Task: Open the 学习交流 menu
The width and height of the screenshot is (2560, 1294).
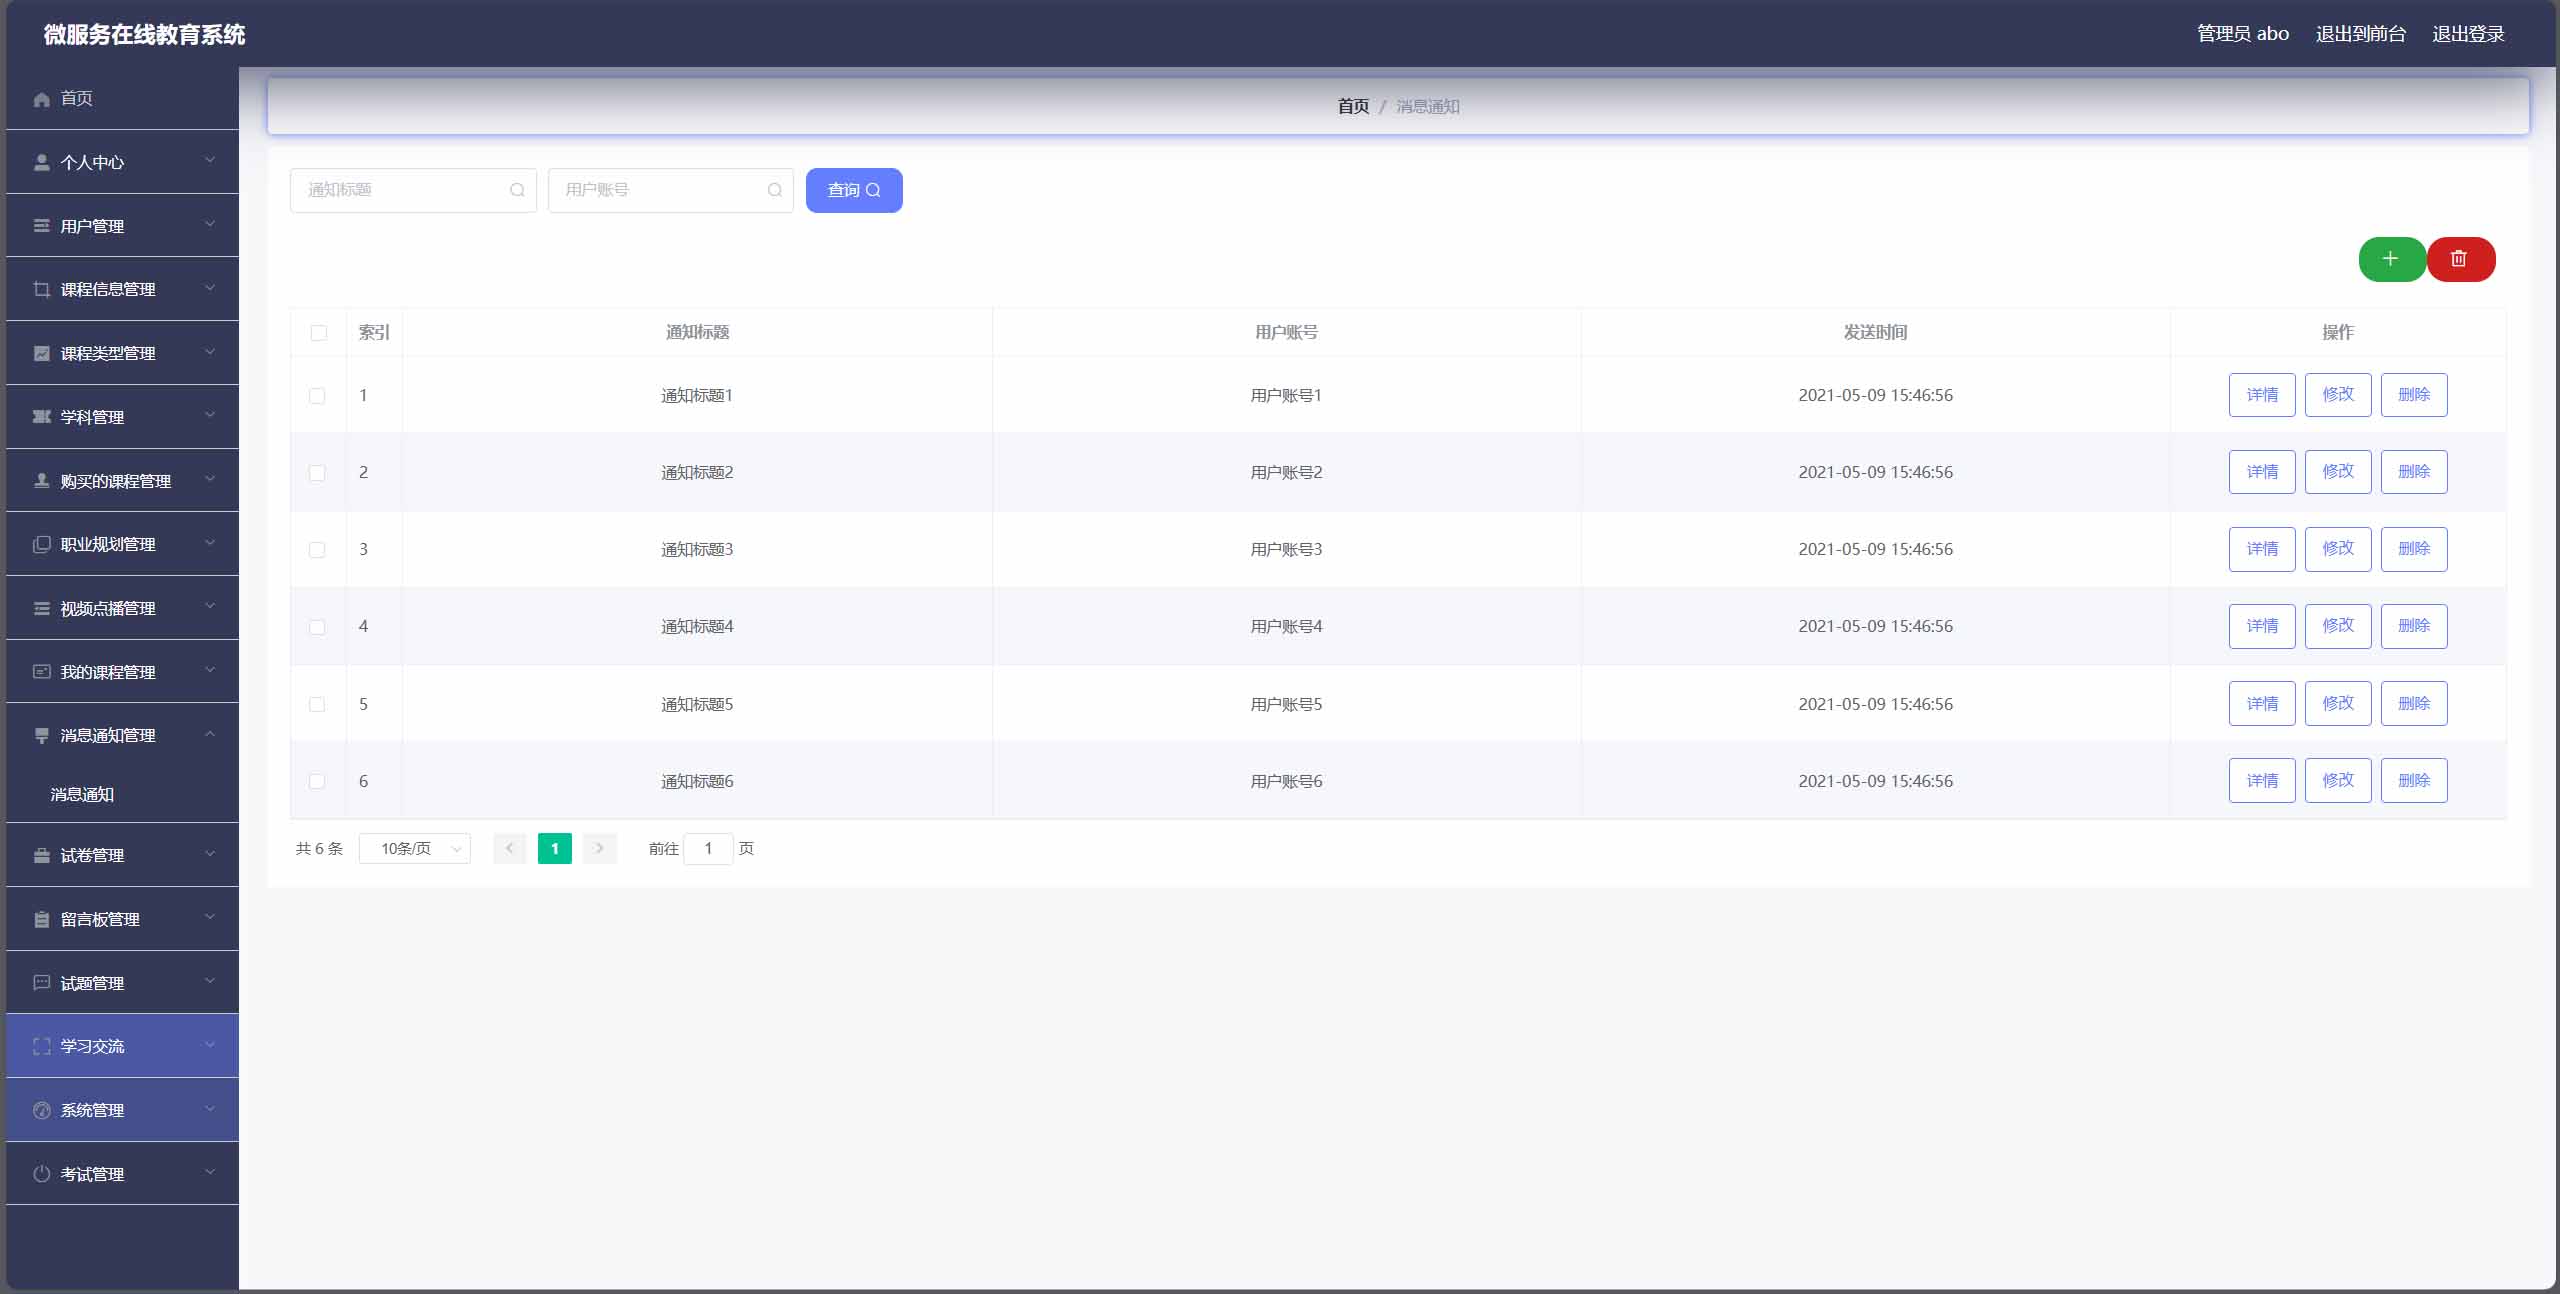Action: coord(122,1046)
